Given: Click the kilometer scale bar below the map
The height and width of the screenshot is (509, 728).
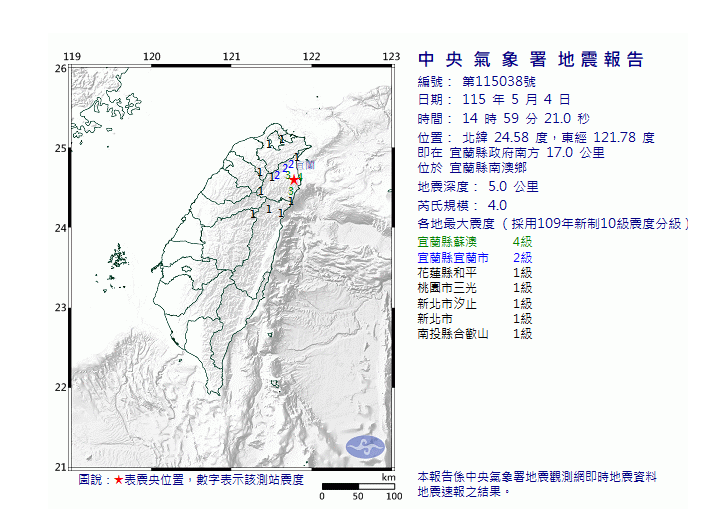Looking at the screenshot, I should [x=358, y=486].
